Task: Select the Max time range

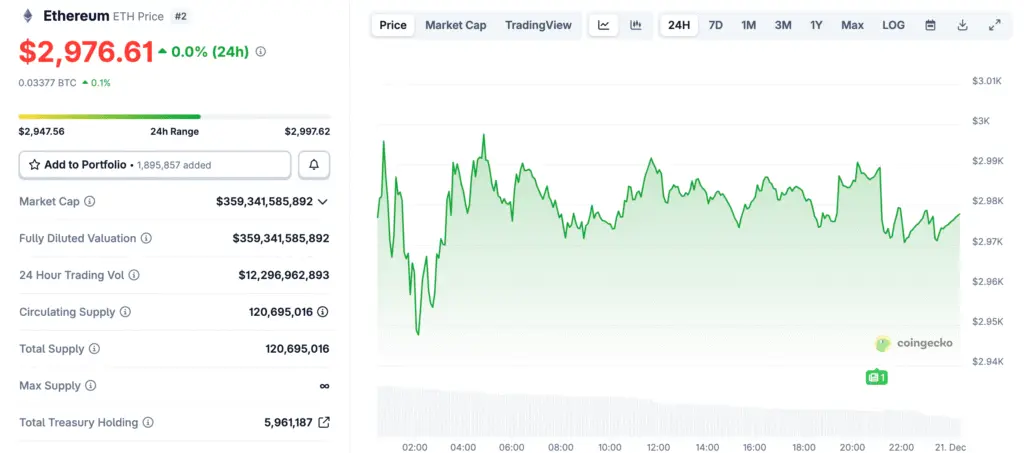Action: [852, 25]
